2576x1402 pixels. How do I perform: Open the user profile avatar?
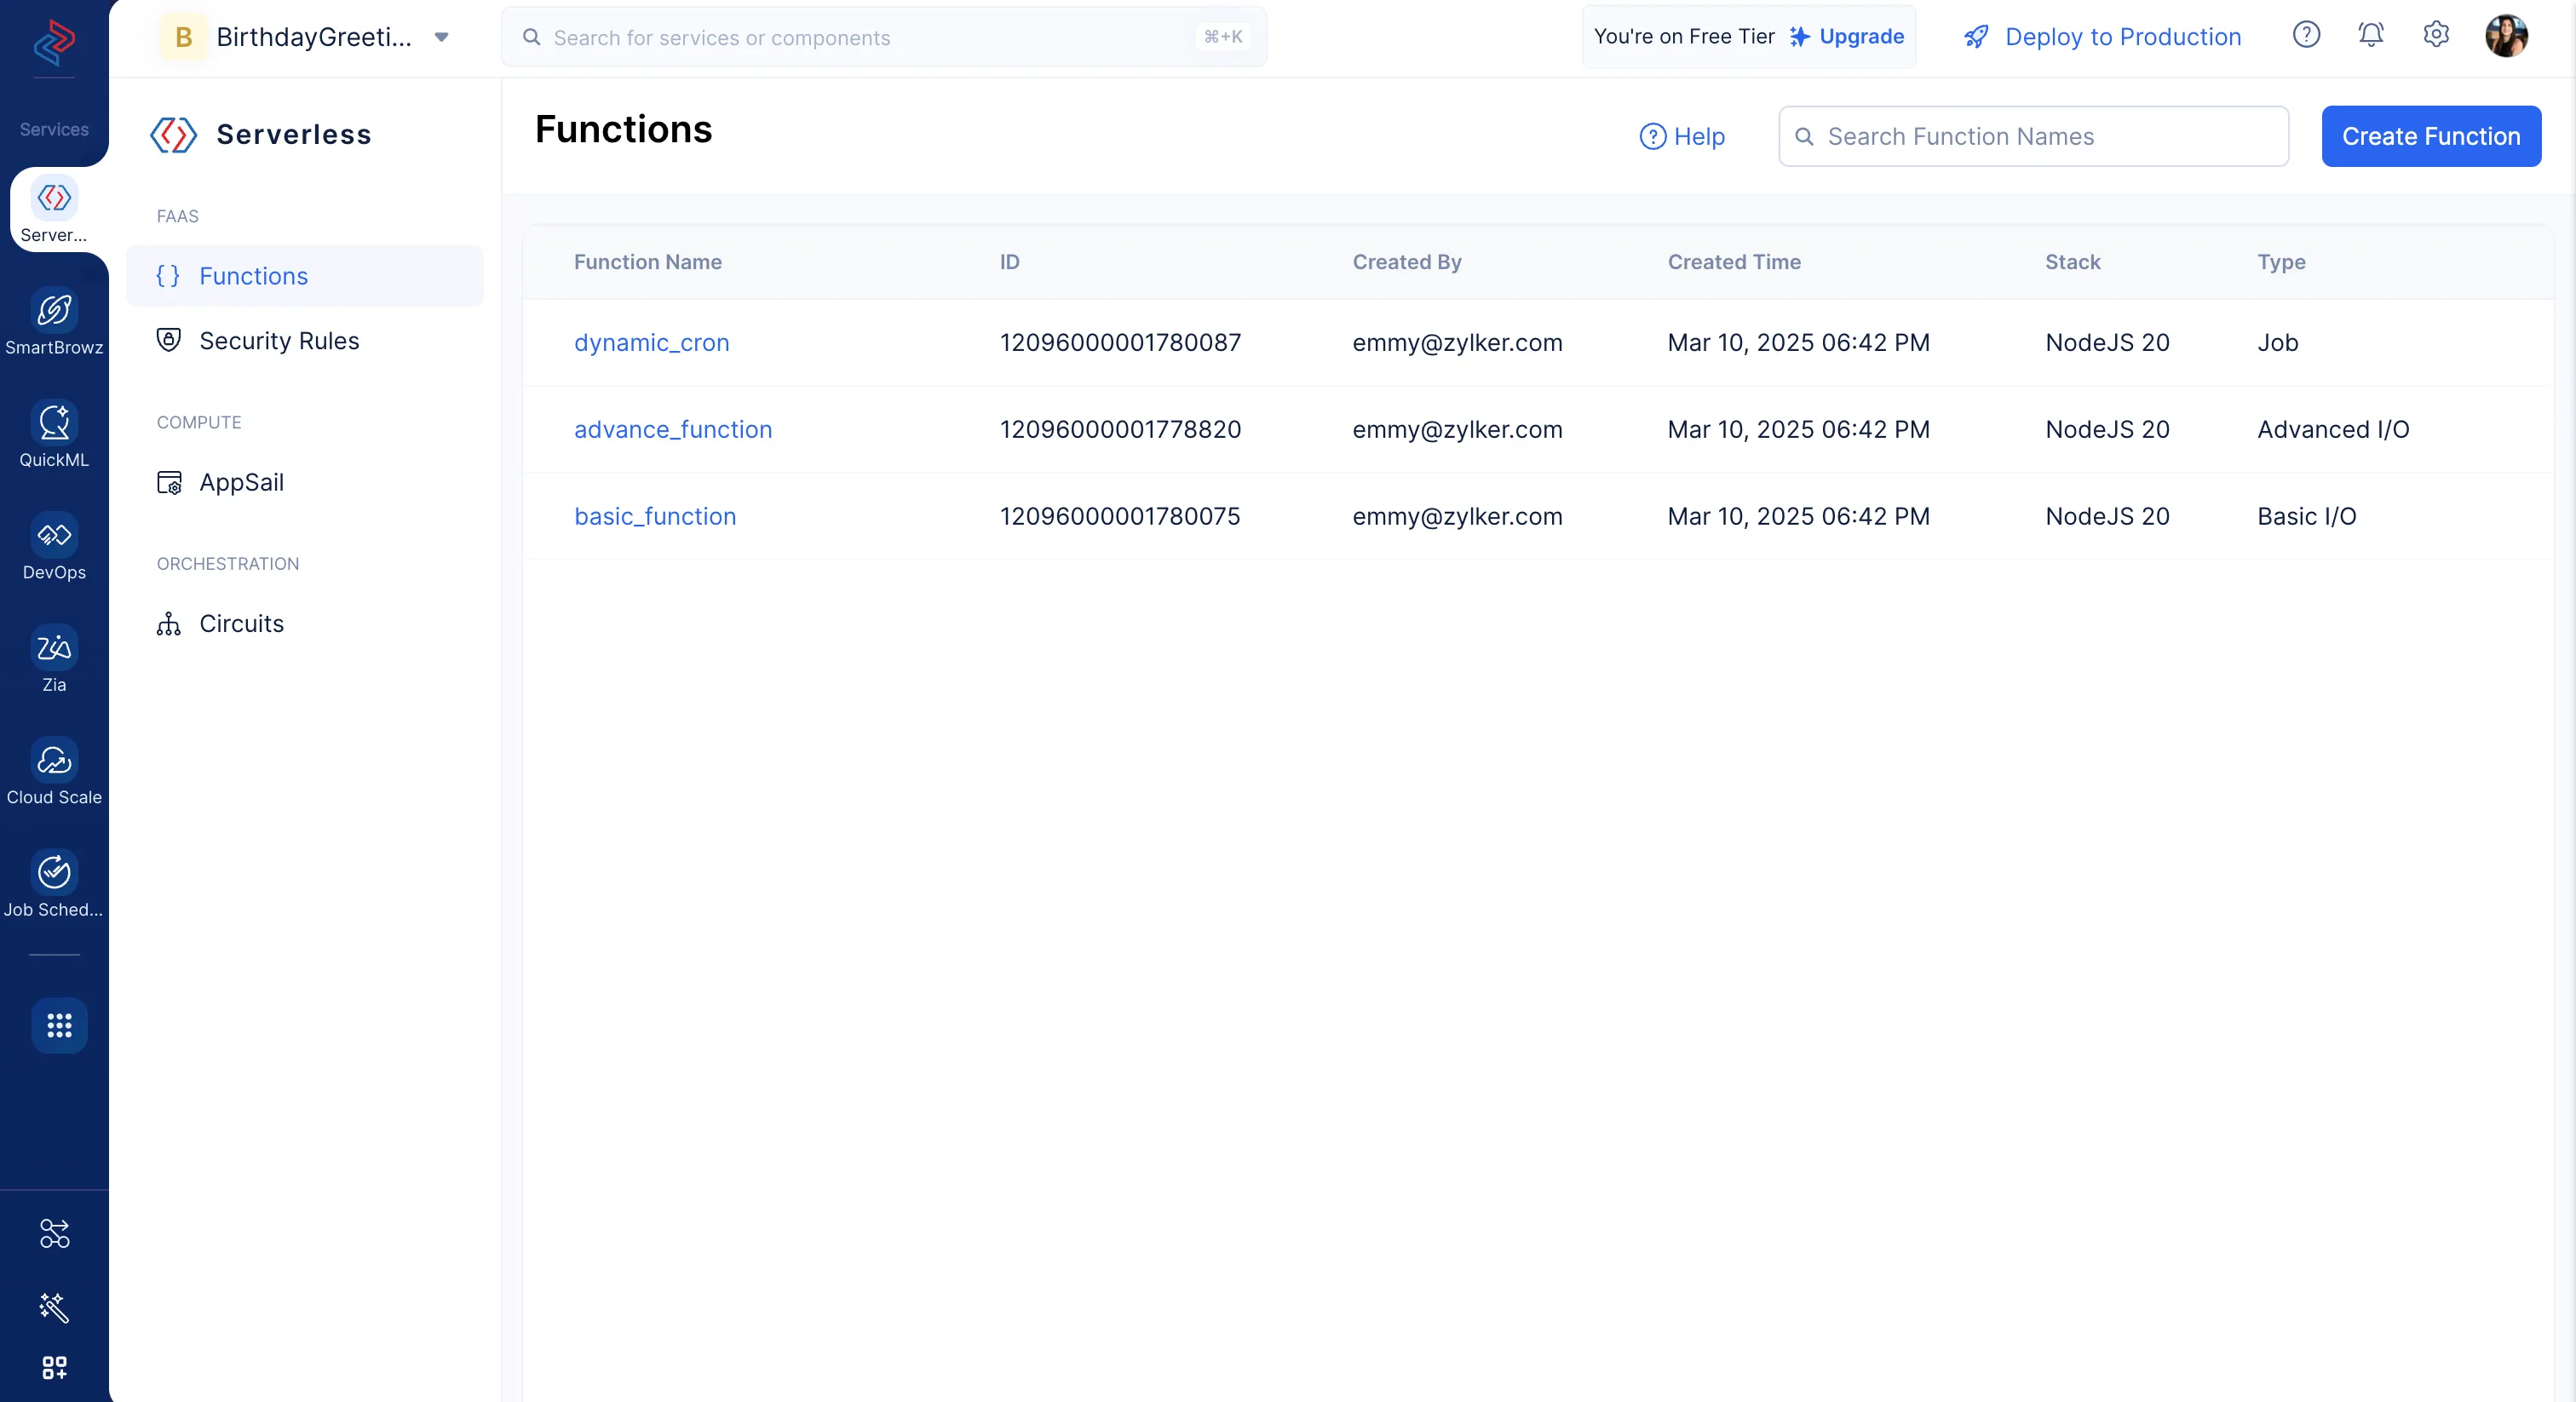(x=2506, y=36)
